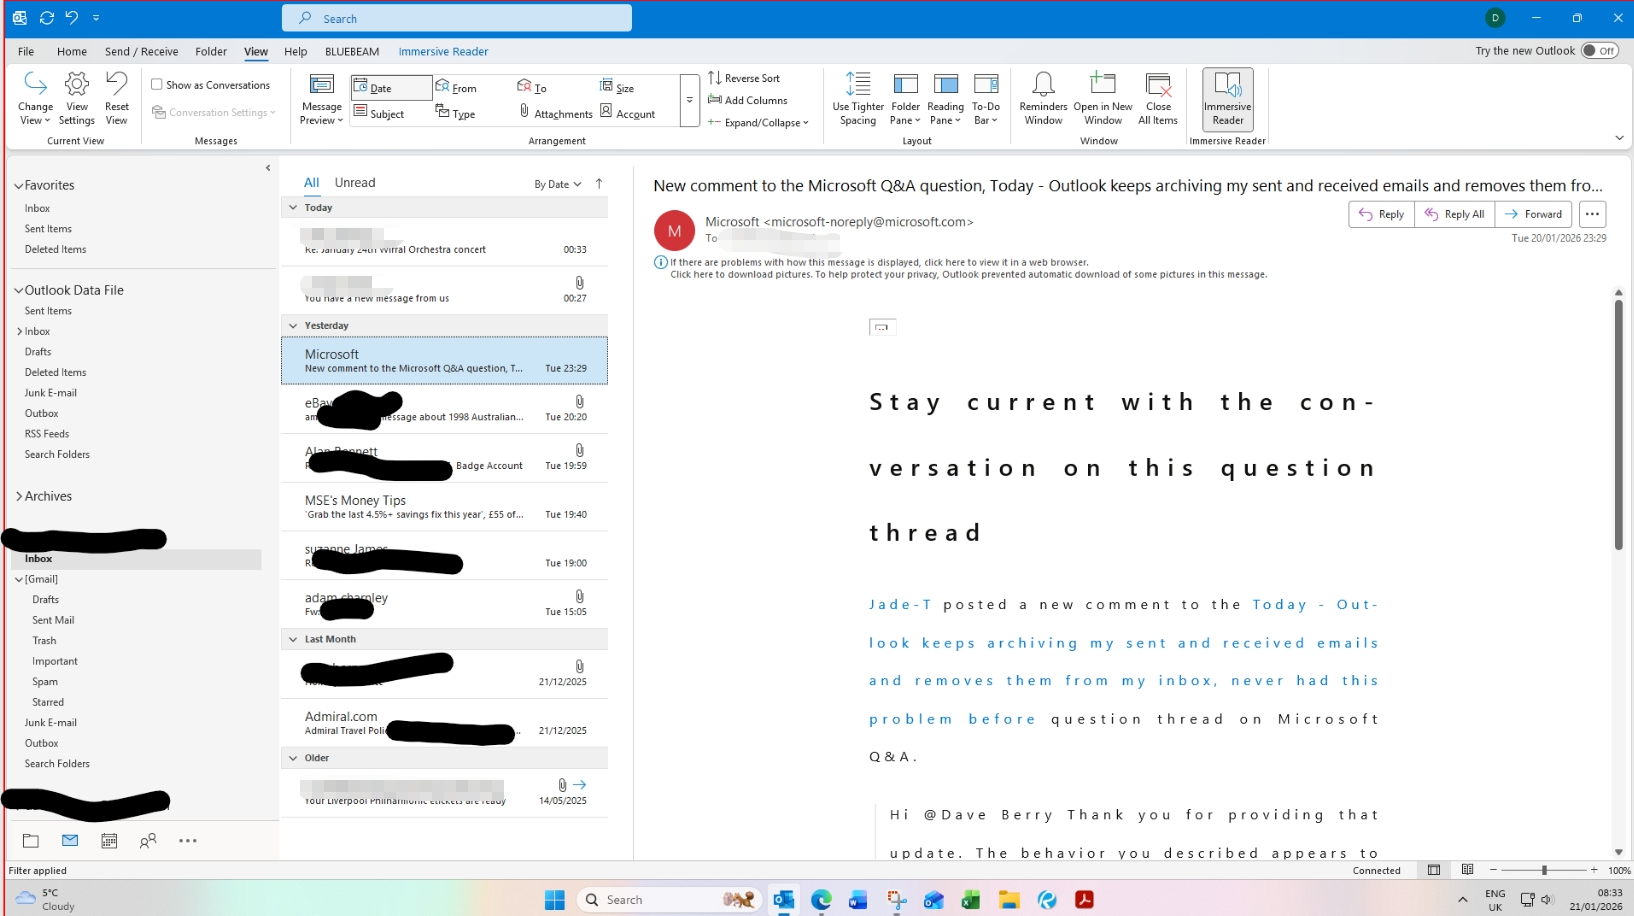Open View Settings dialog
The height and width of the screenshot is (916, 1634).
click(x=77, y=98)
